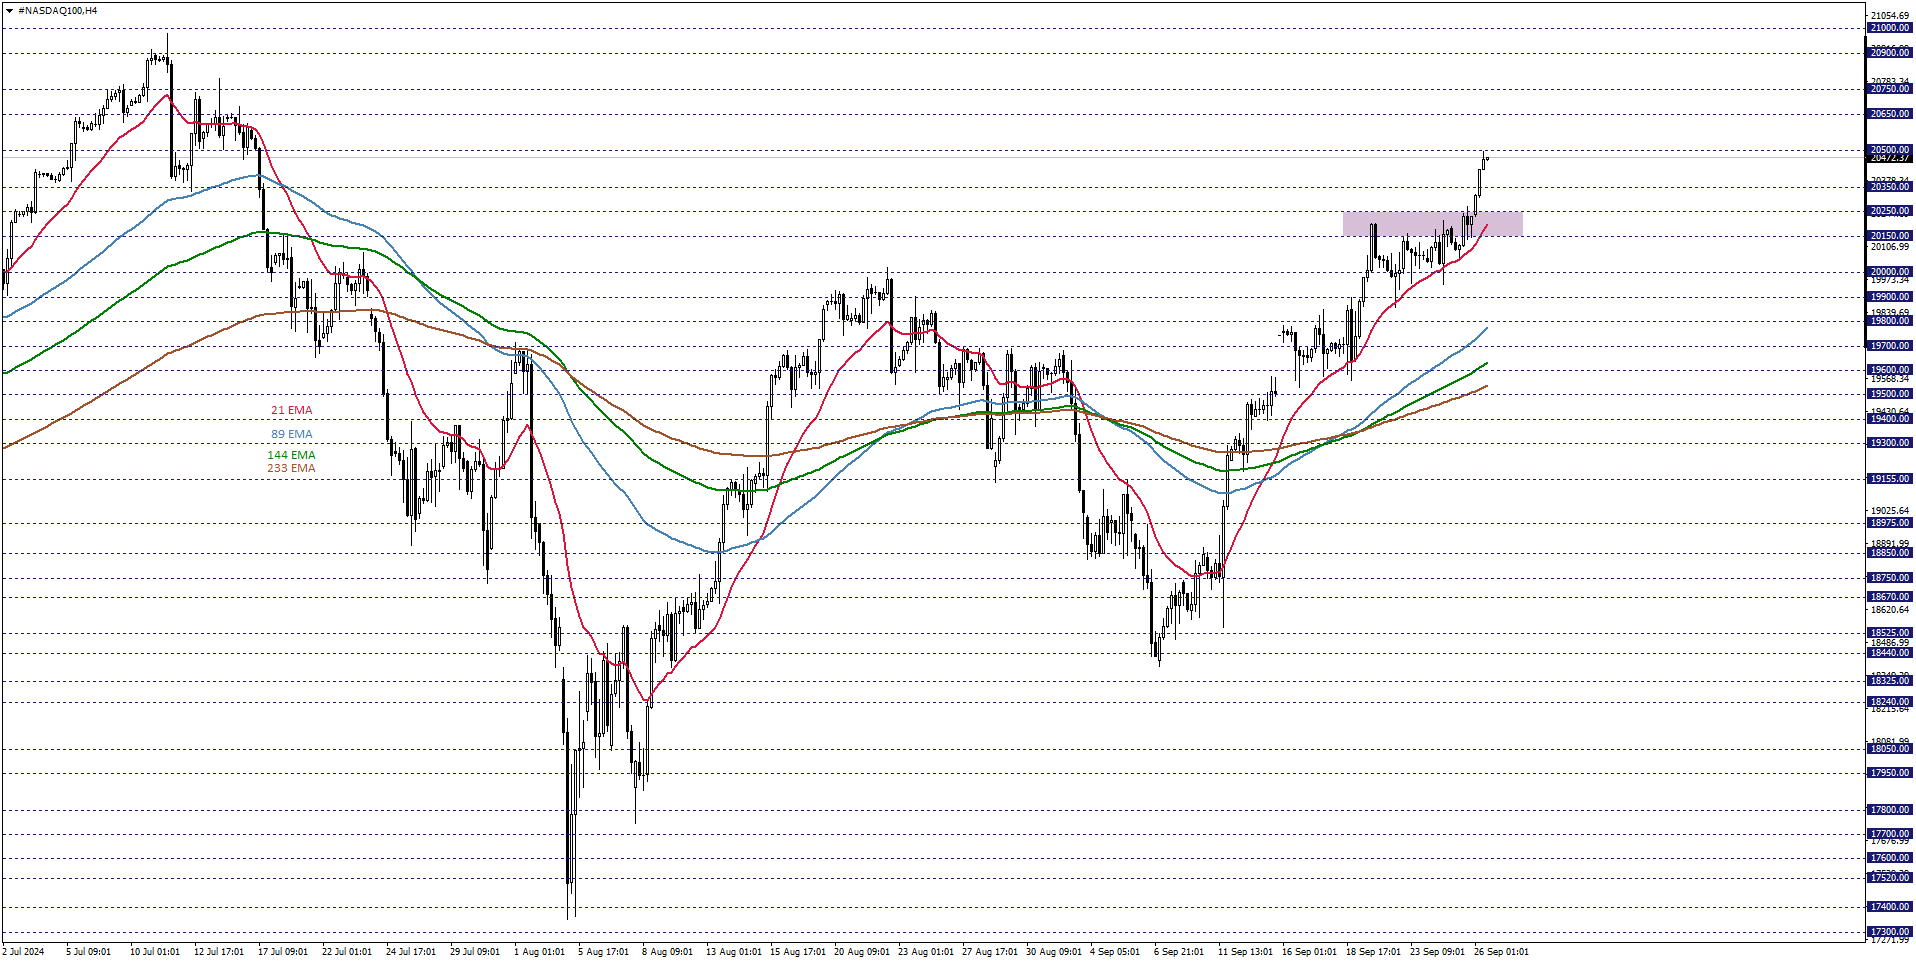Click the 20350.00 price level label
This screenshot has width=1916, height=963.
click(1890, 187)
